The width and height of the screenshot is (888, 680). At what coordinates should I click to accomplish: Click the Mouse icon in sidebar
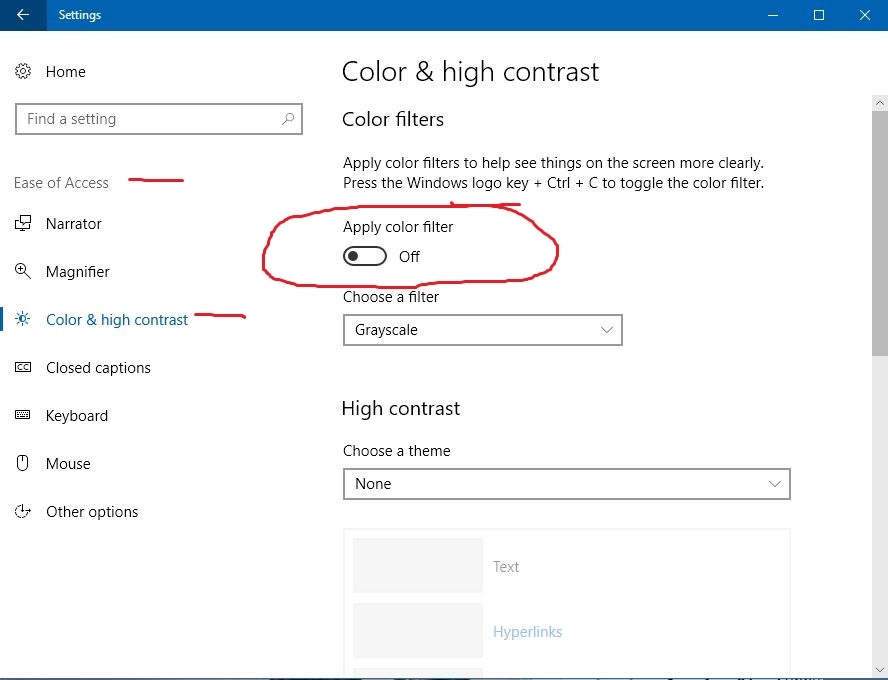tap(23, 463)
